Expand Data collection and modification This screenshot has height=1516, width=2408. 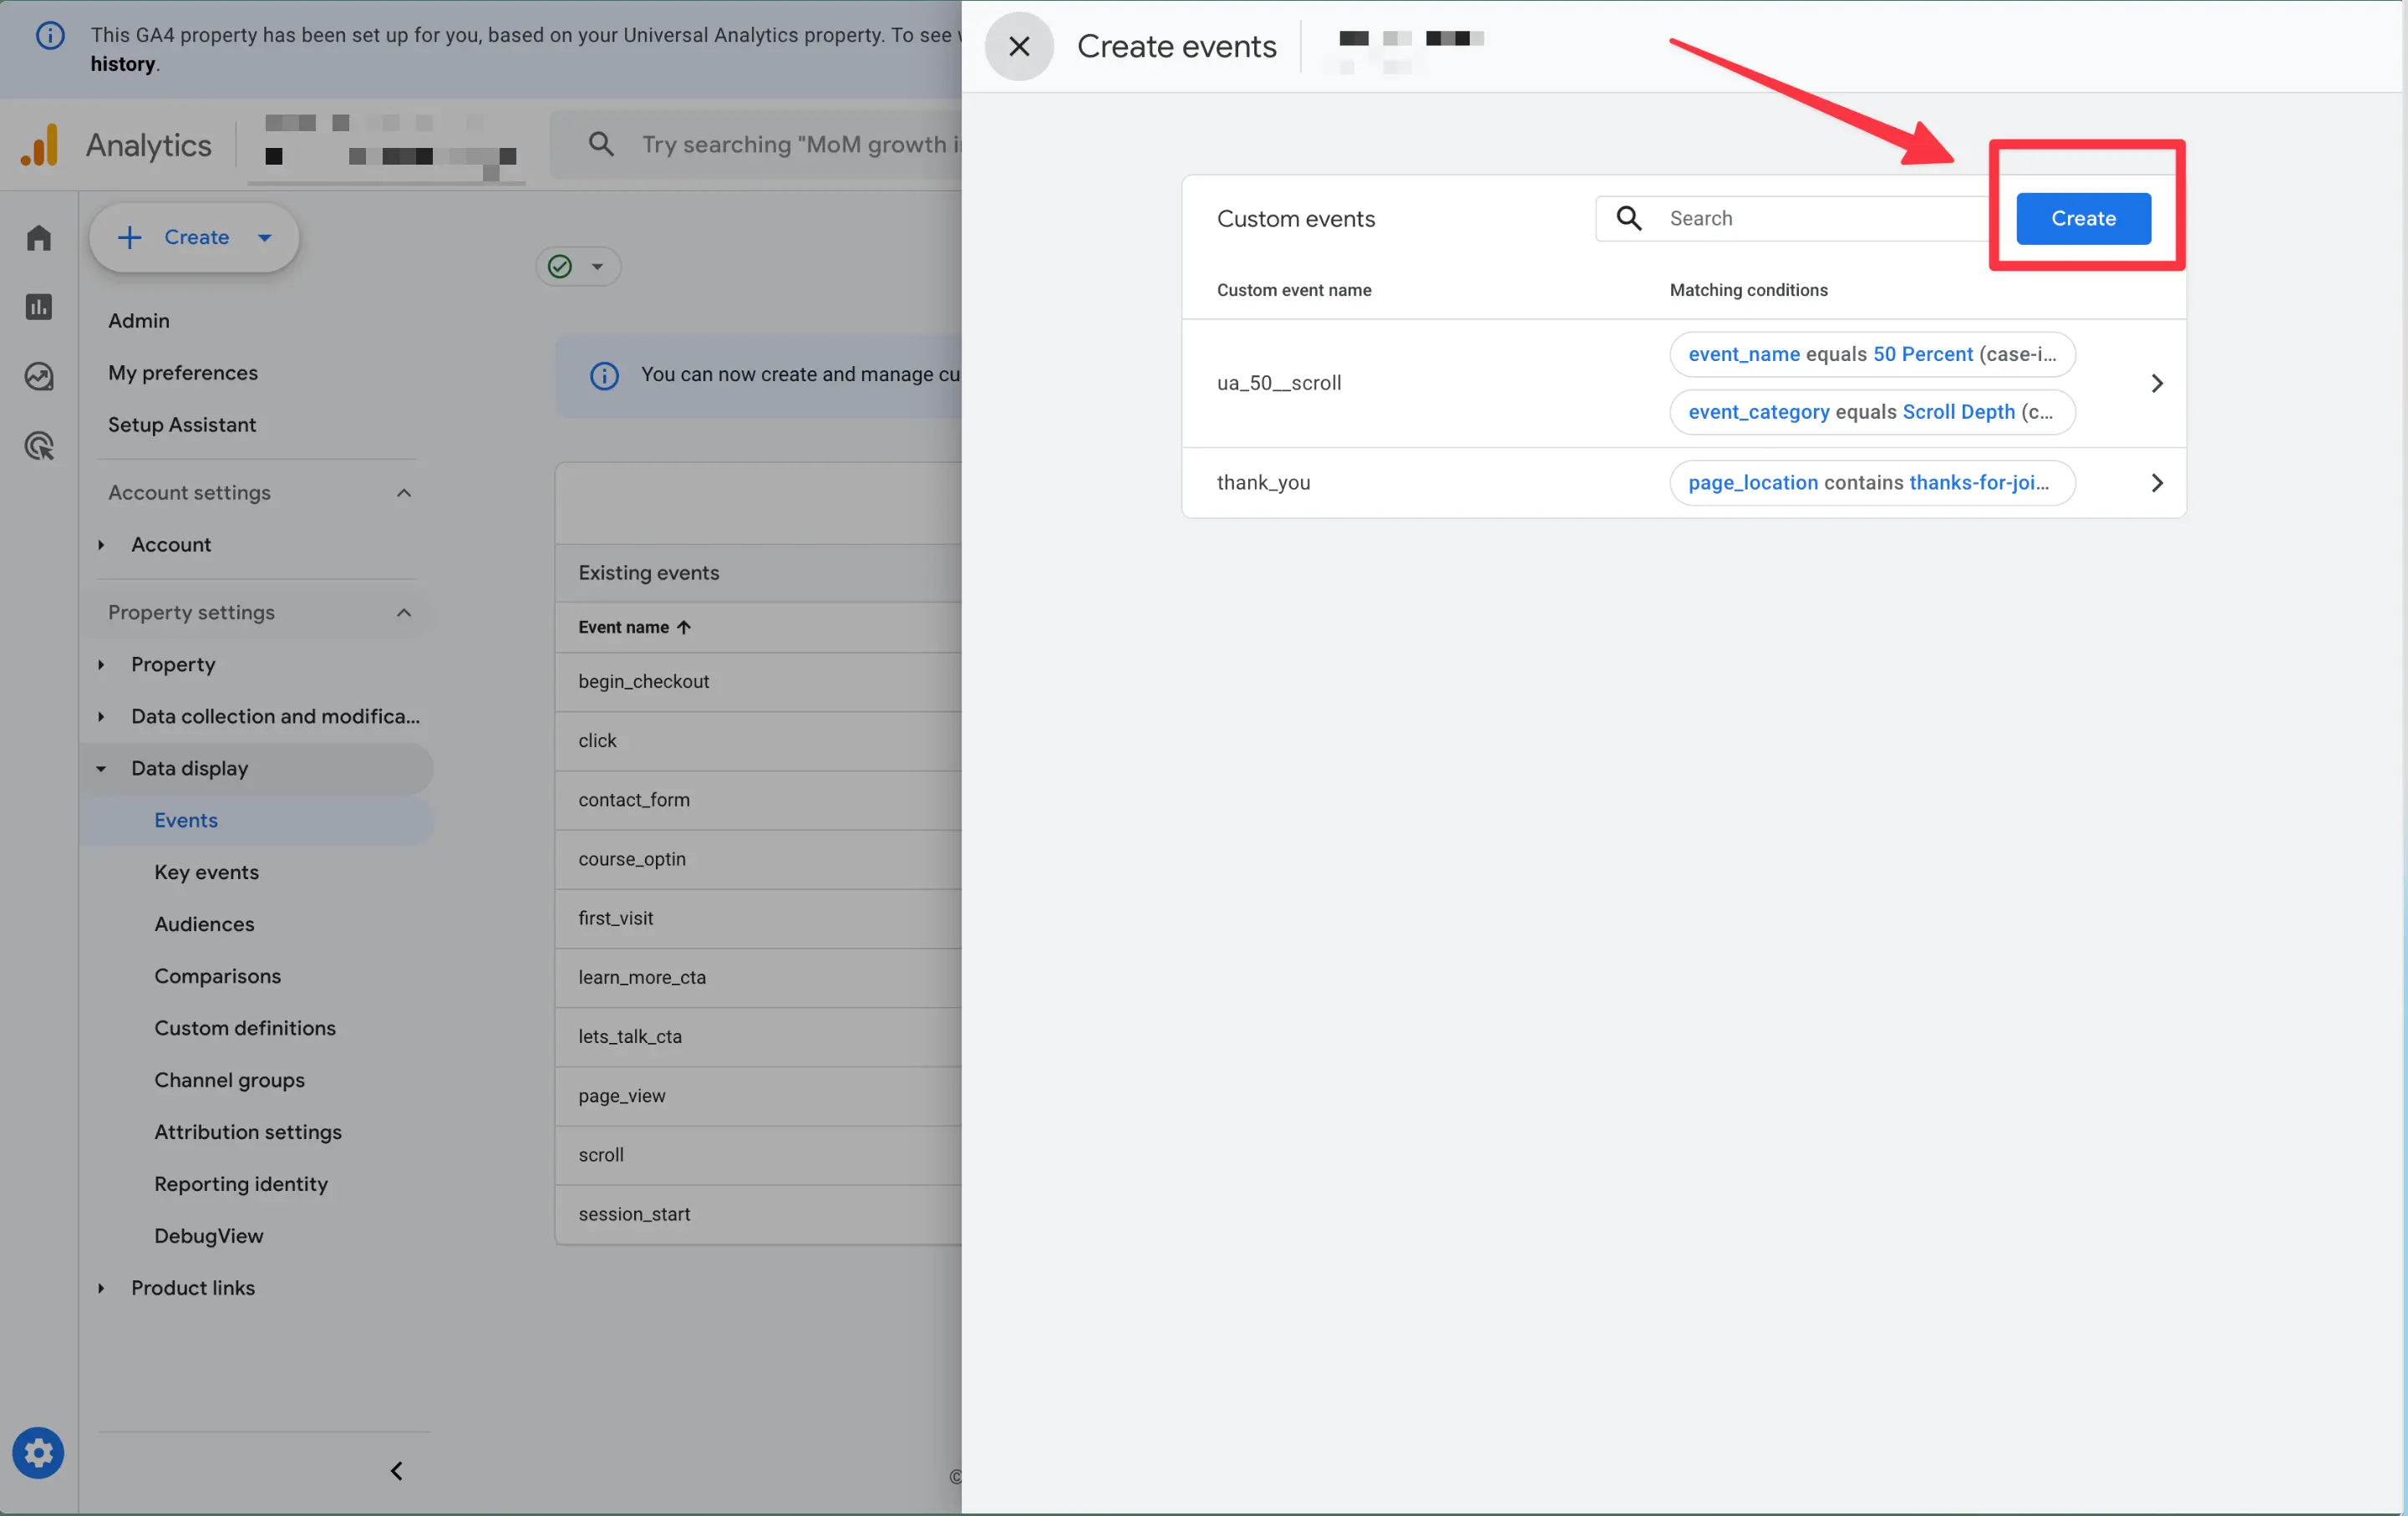(101, 717)
